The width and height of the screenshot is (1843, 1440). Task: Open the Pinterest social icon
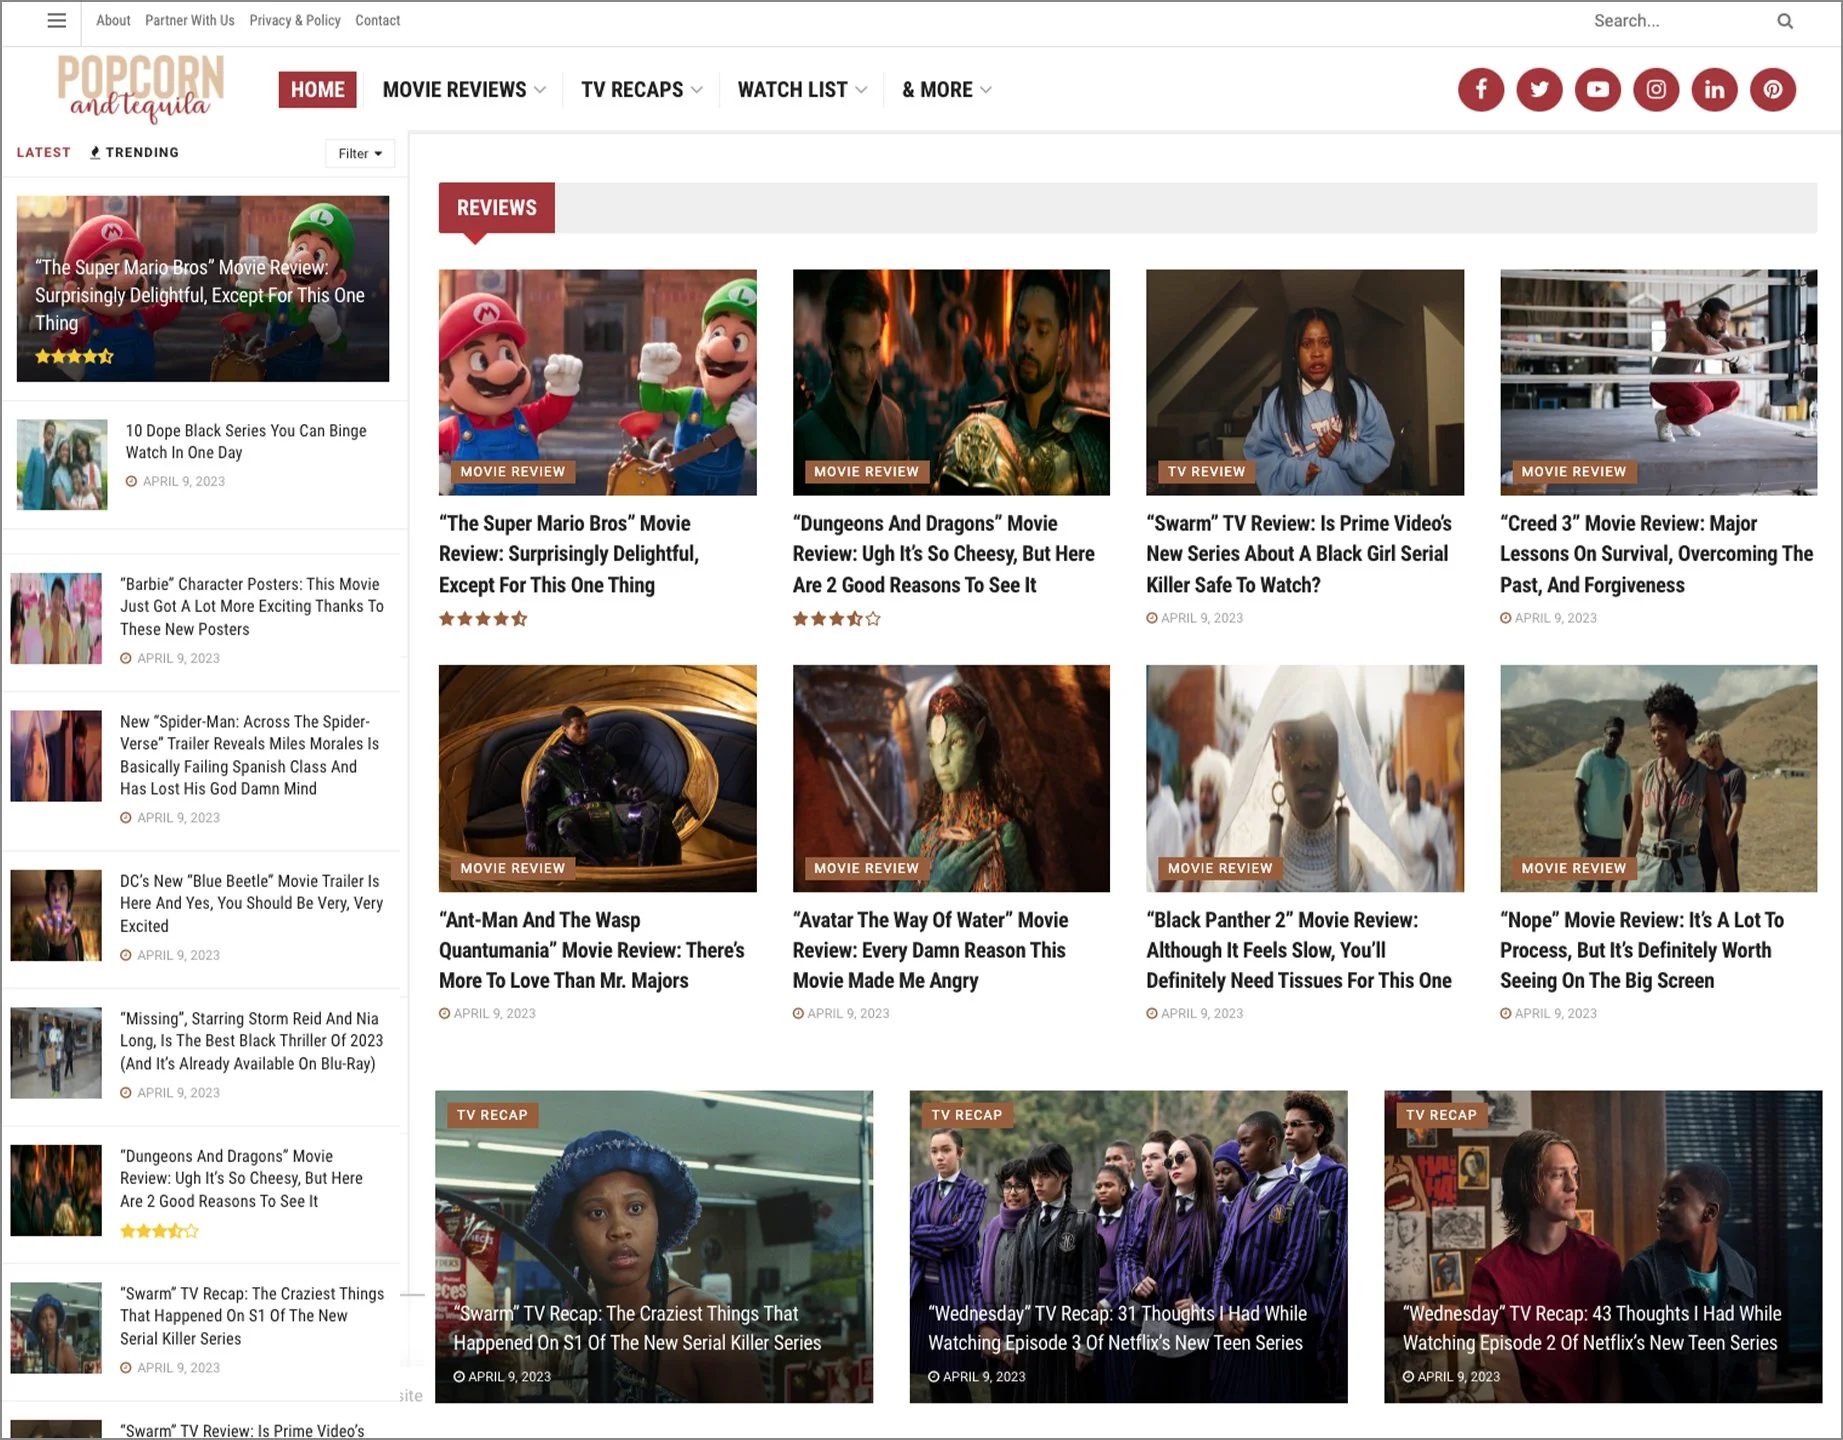coord(1773,90)
